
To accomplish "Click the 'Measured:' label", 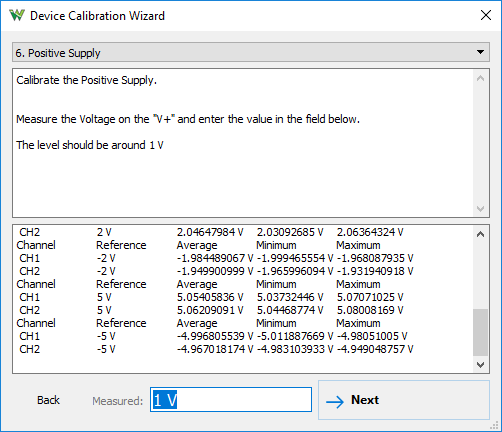I will (118, 401).
